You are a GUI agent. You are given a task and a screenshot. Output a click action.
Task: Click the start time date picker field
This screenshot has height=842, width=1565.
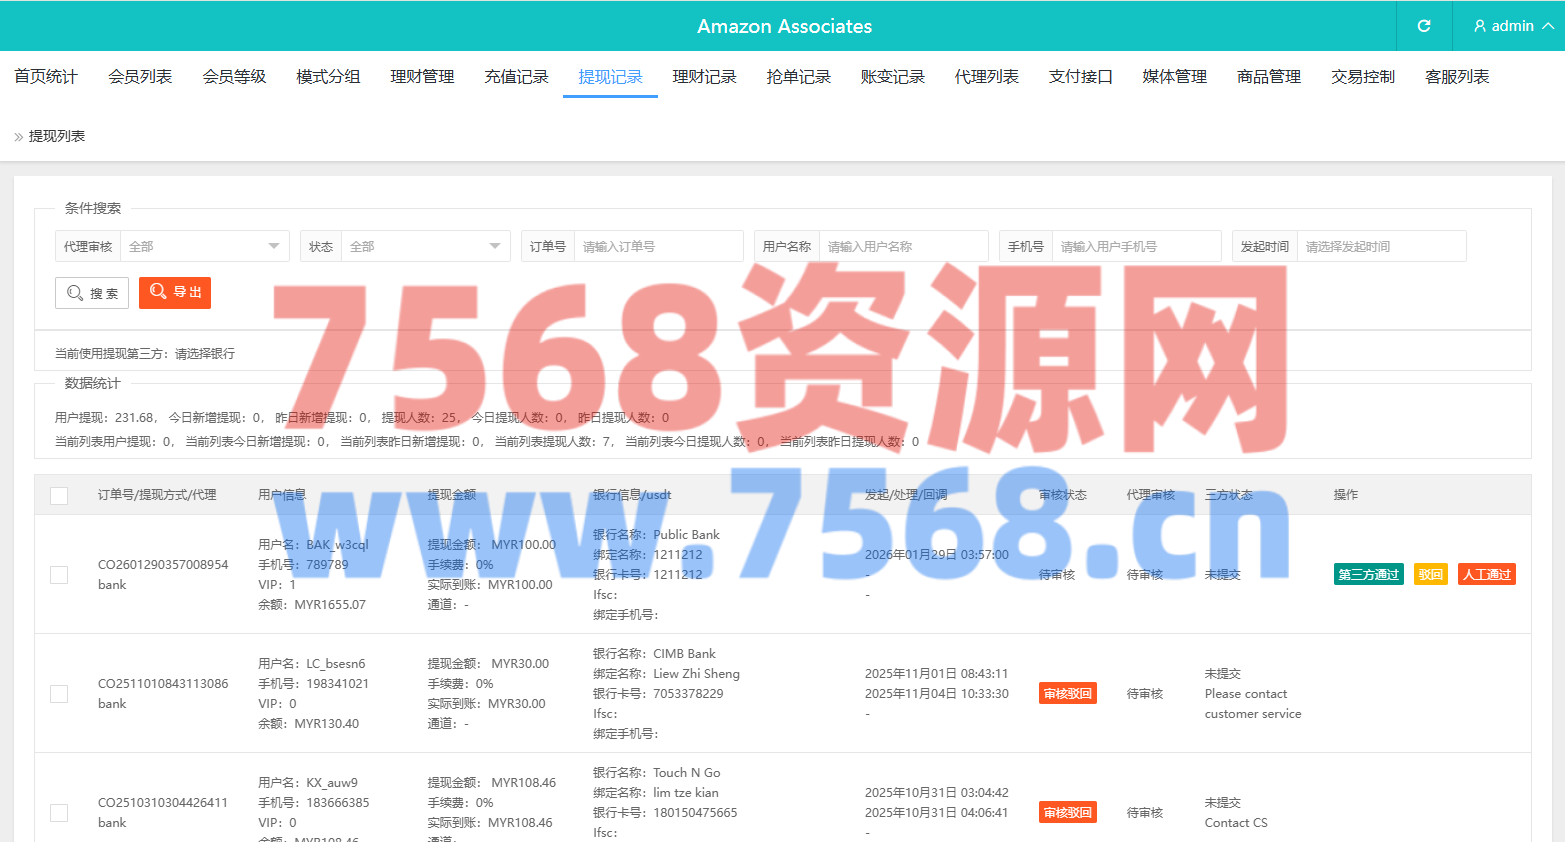tap(1381, 246)
